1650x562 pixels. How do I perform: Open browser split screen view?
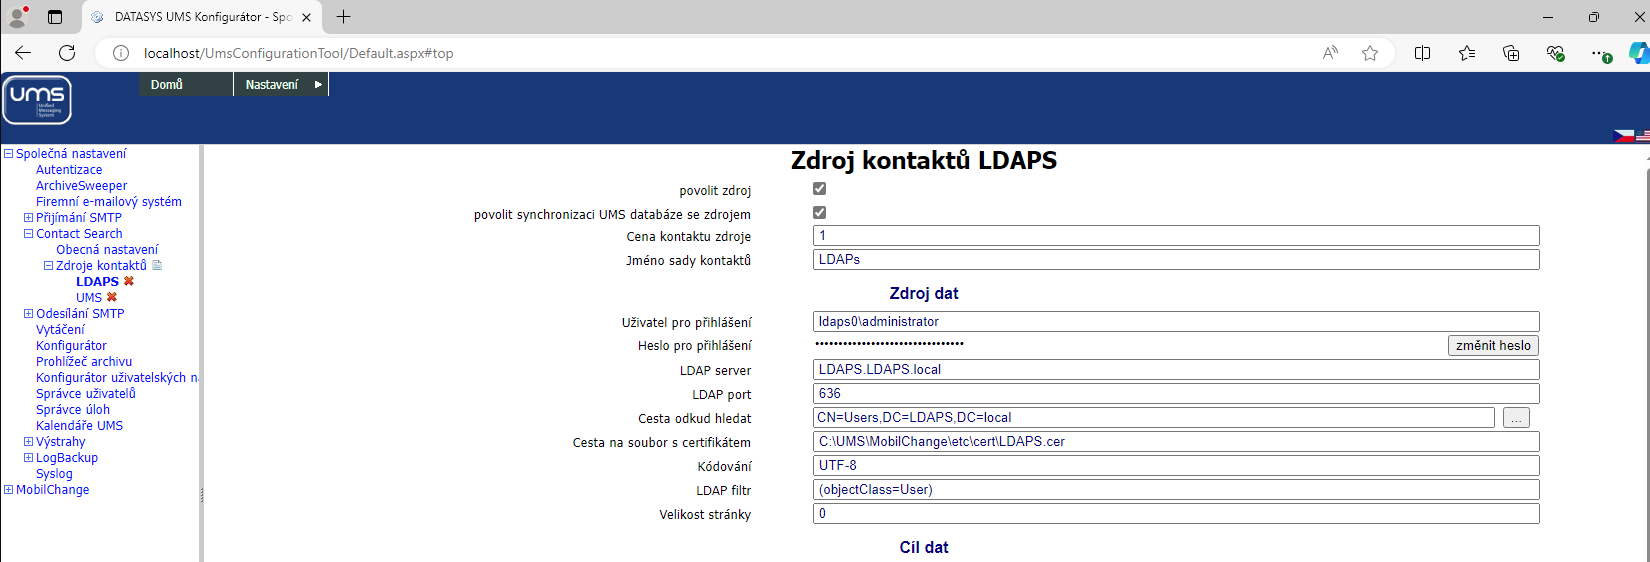pyautogui.click(x=1422, y=53)
